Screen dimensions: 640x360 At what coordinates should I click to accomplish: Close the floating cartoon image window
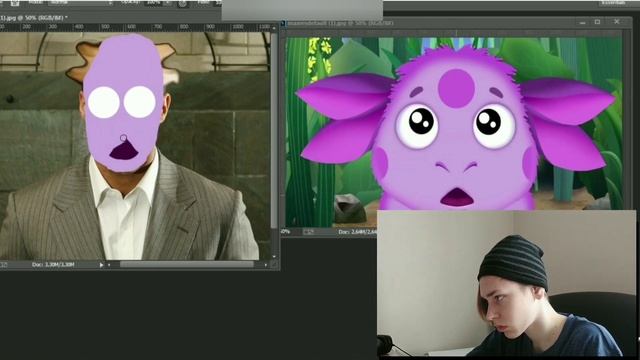[x=617, y=22]
